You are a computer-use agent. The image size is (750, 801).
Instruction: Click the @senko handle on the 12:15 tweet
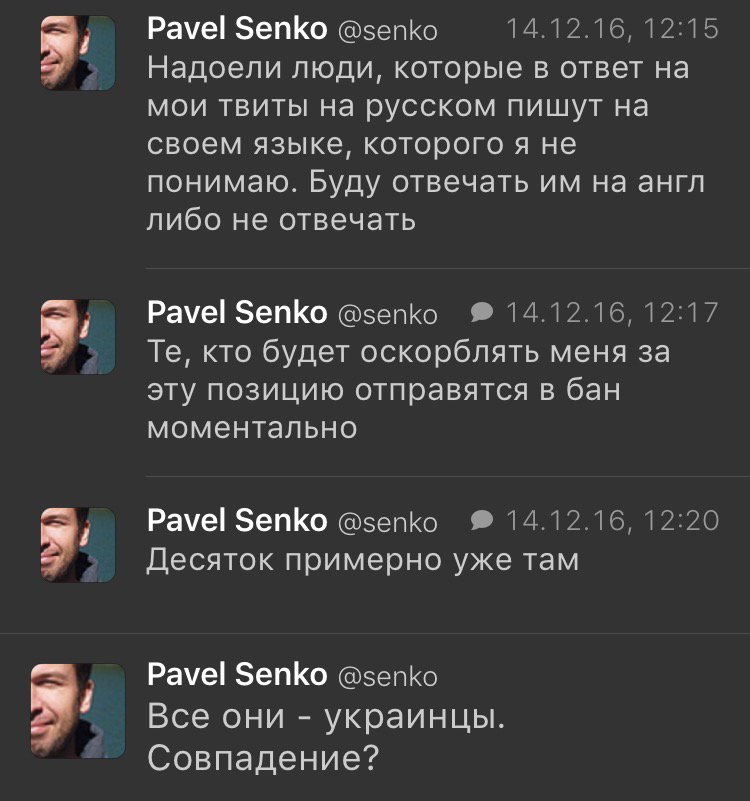(x=387, y=31)
